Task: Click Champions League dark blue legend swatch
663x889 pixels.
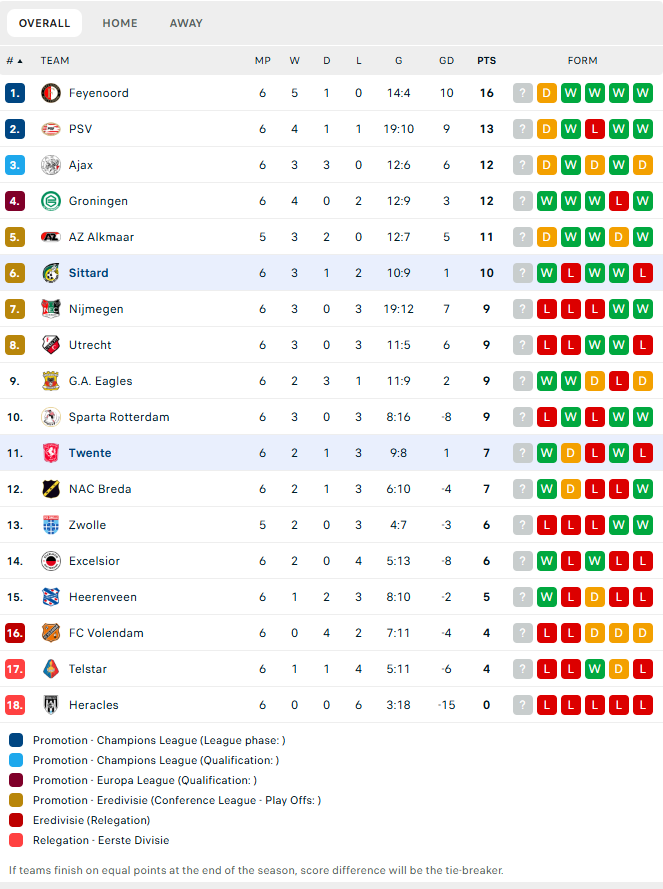Action: point(16,740)
